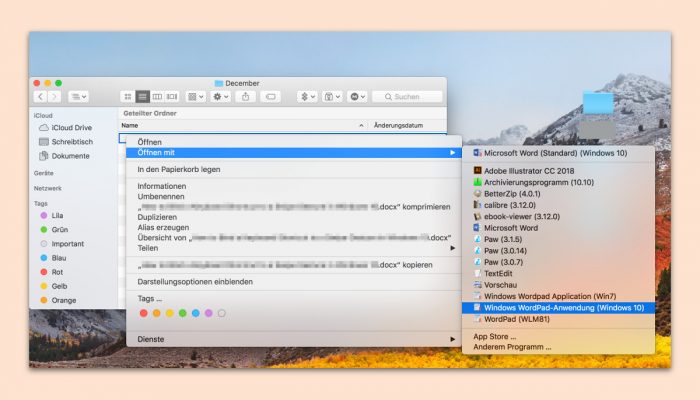
Task: Open the arrange-by grid dropdown
Action: tap(196, 96)
